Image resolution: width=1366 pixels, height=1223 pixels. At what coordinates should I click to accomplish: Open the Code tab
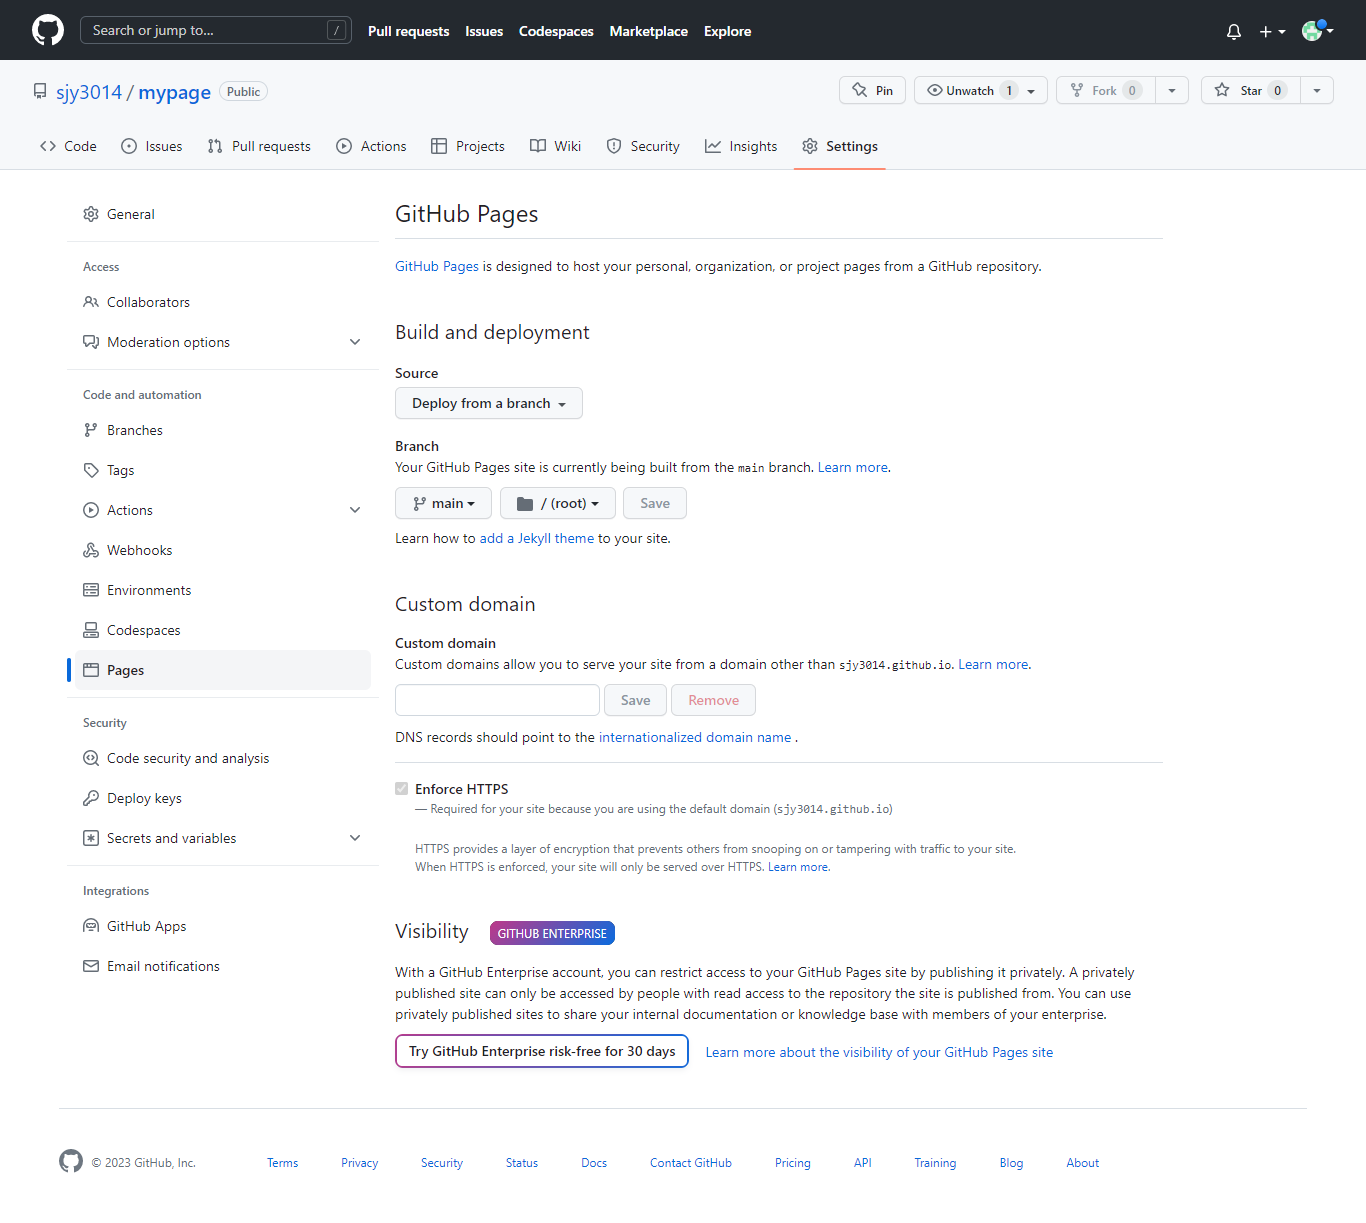point(68,146)
